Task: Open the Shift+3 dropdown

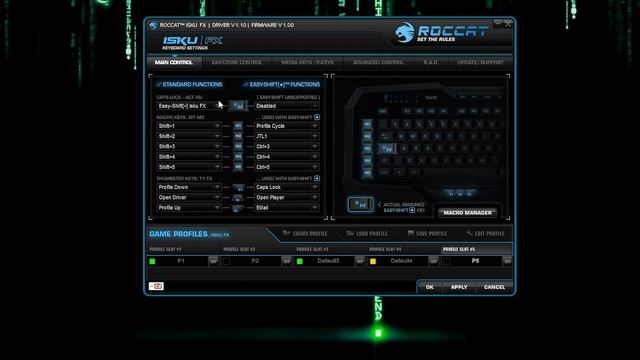Action: click(189, 147)
